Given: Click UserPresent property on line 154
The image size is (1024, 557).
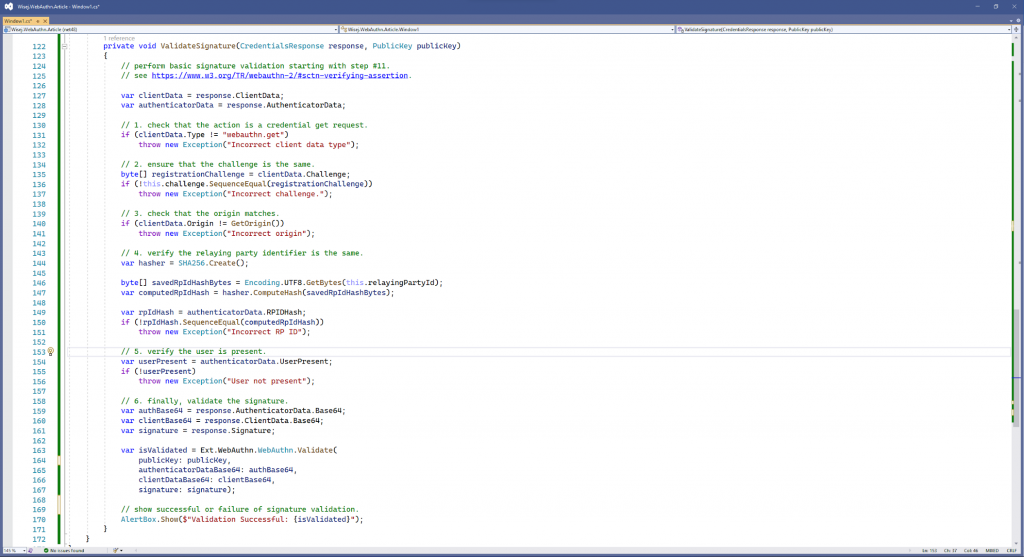Looking at the screenshot, I should [304, 361].
